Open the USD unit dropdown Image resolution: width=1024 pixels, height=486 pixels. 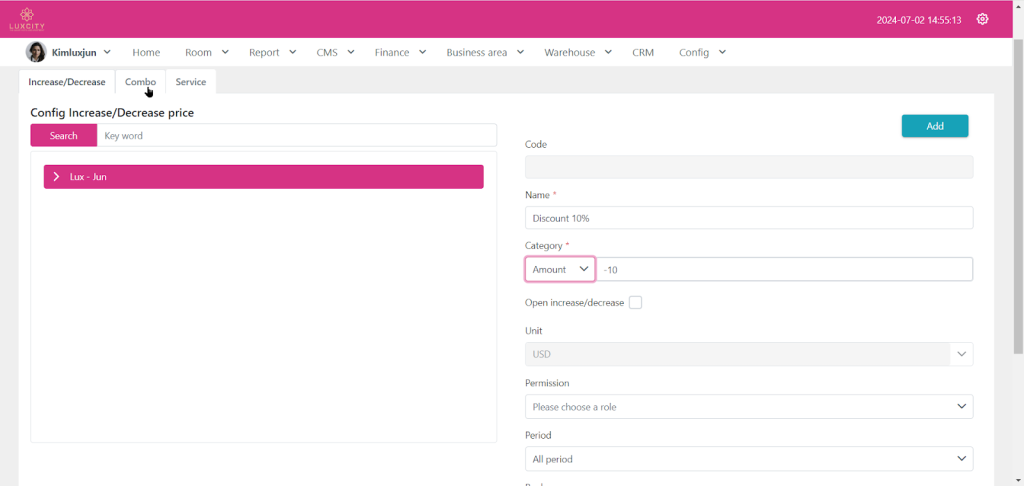(x=748, y=354)
